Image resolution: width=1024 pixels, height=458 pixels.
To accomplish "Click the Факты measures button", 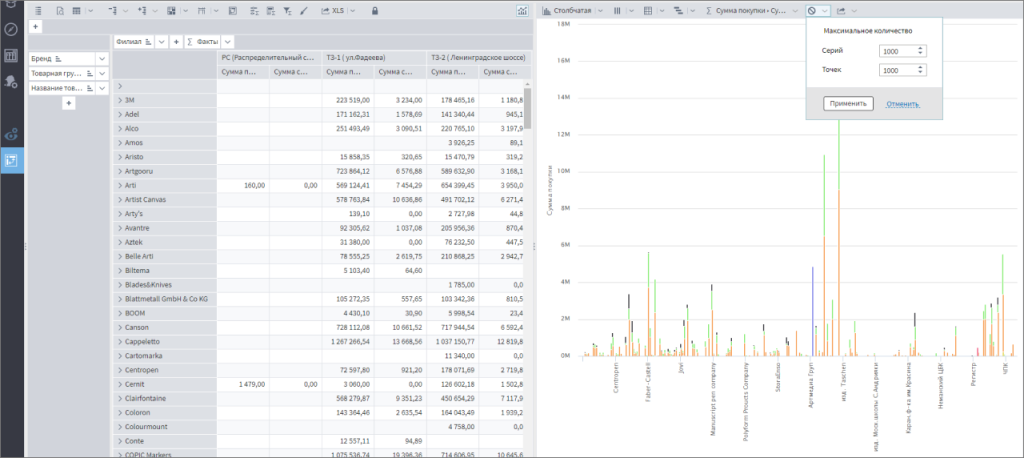I will click(202, 42).
